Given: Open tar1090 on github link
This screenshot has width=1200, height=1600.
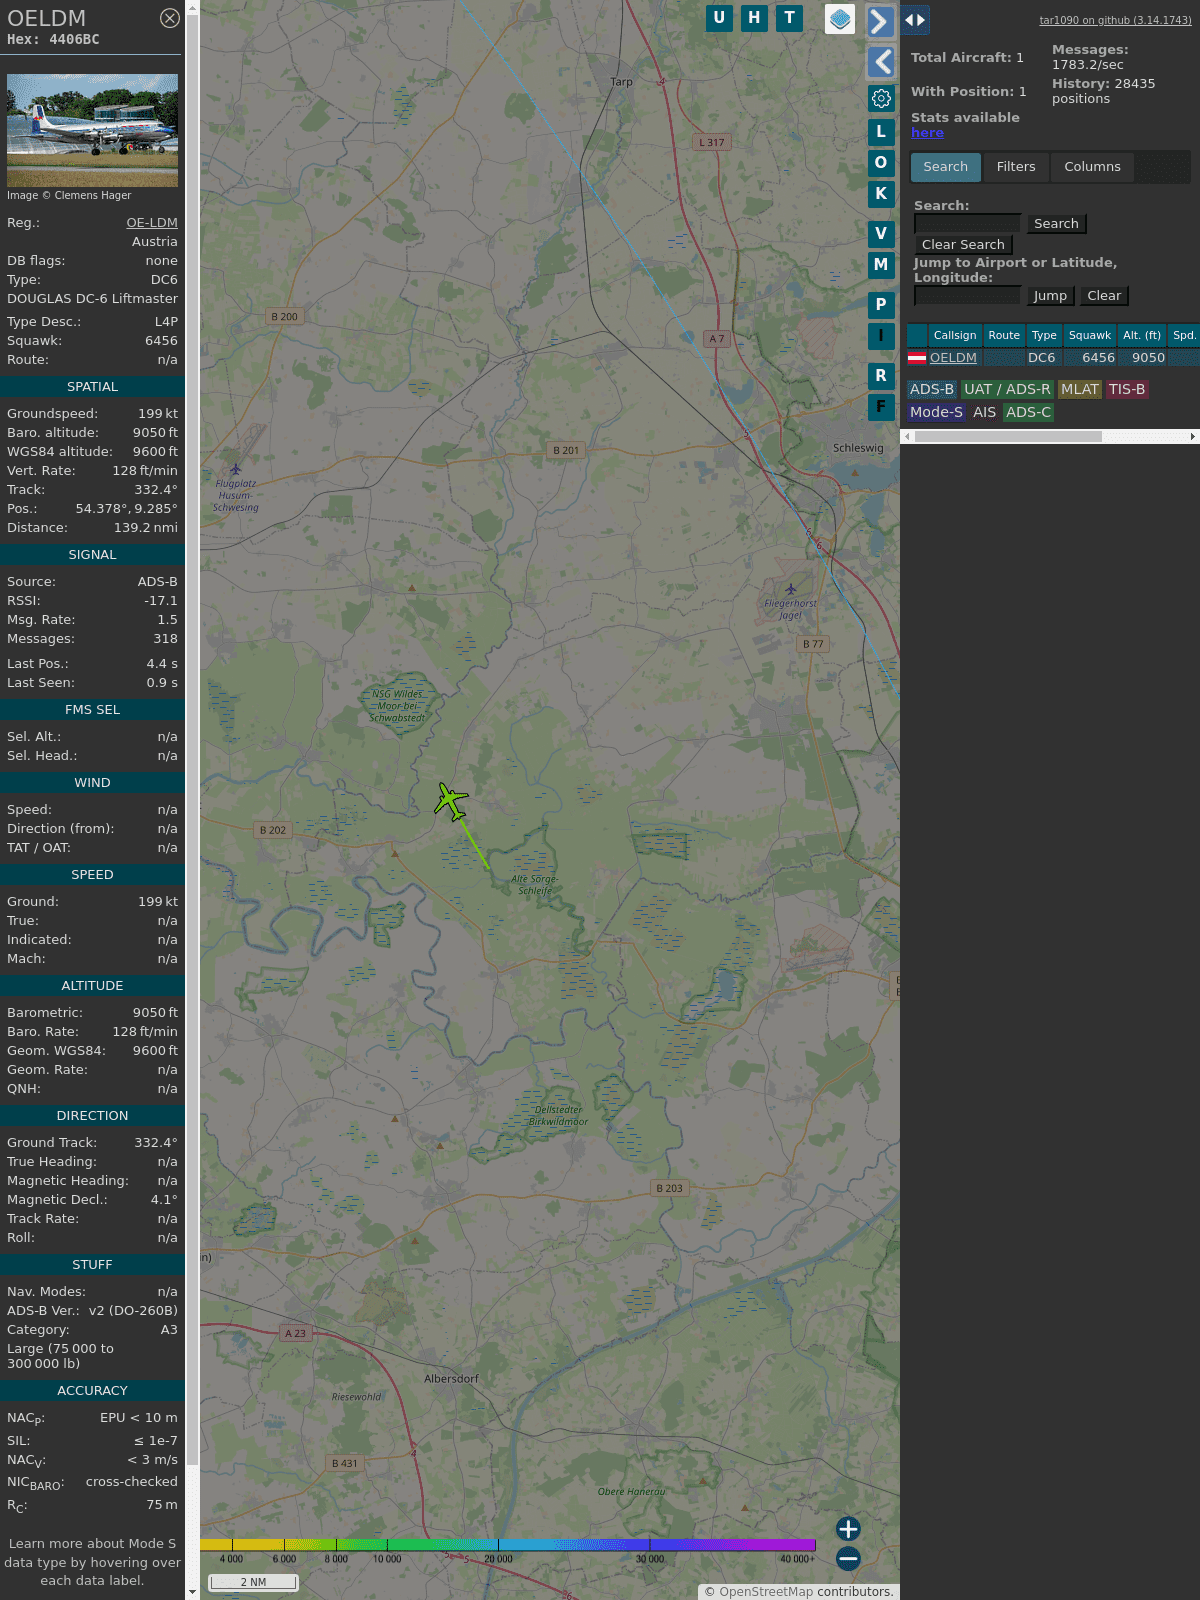Looking at the screenshot, I should pos(1115,20).
